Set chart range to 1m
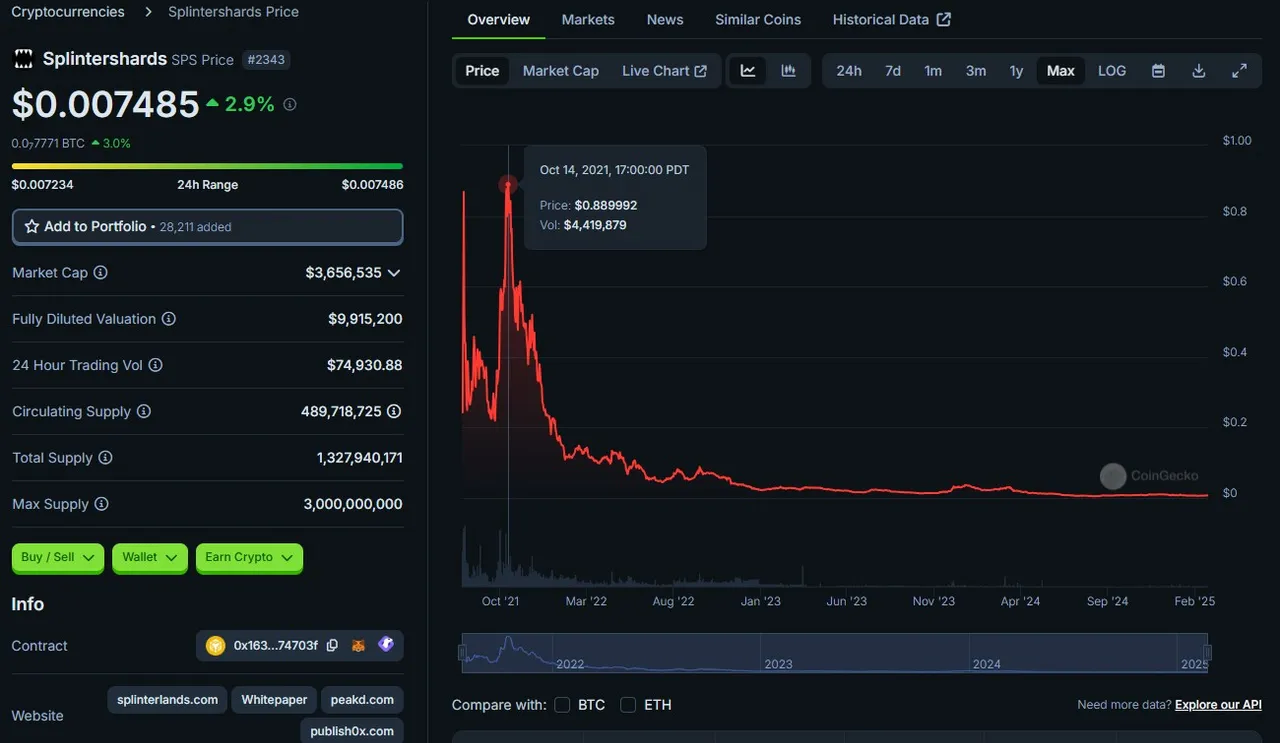Screen dimensions: 1280x743 [x=933, y=71]
